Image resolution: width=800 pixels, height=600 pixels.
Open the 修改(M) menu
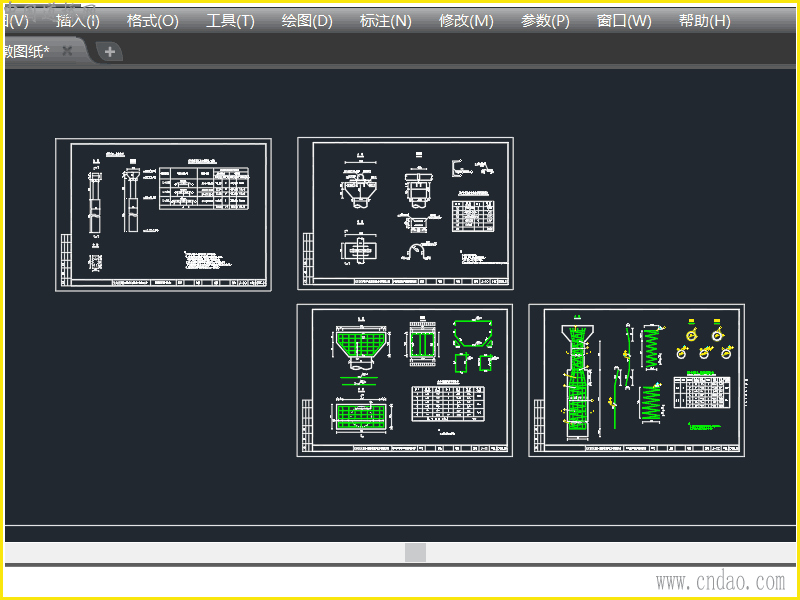click(x=466, y=21)
